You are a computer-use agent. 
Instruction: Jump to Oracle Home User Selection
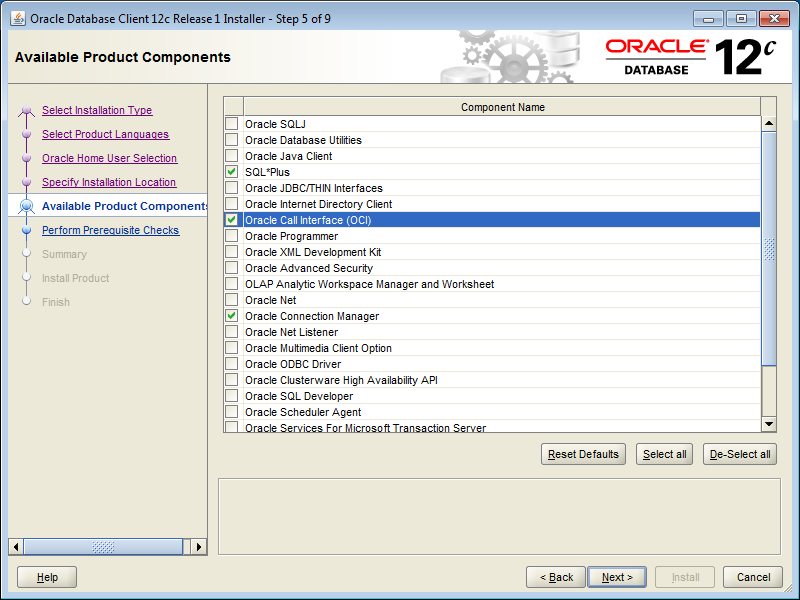click(110, 158)
